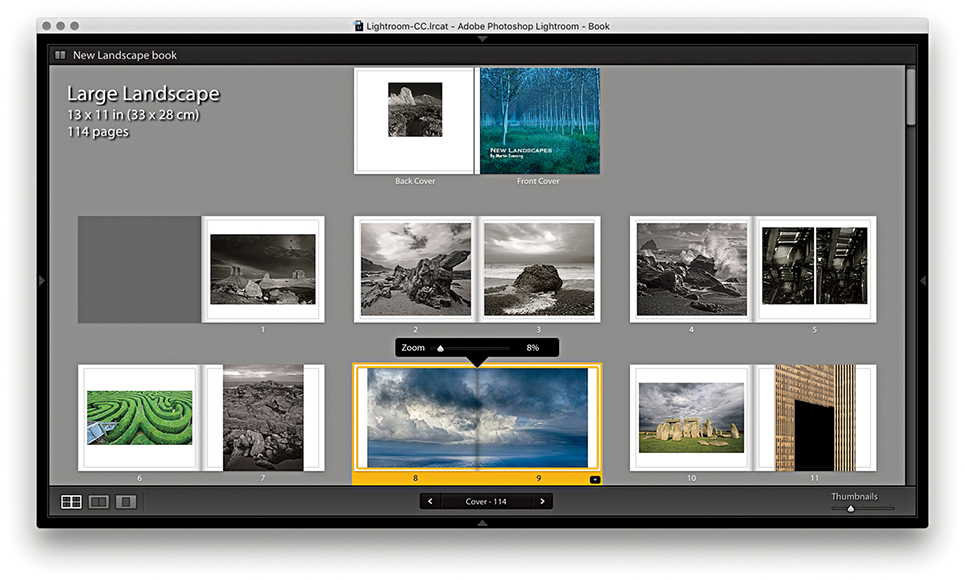Select page 10 Stonehenge photo
Image resolution: width=965 pixels, height=580 pixels.
pyautogui.click(x=691, y=417)
